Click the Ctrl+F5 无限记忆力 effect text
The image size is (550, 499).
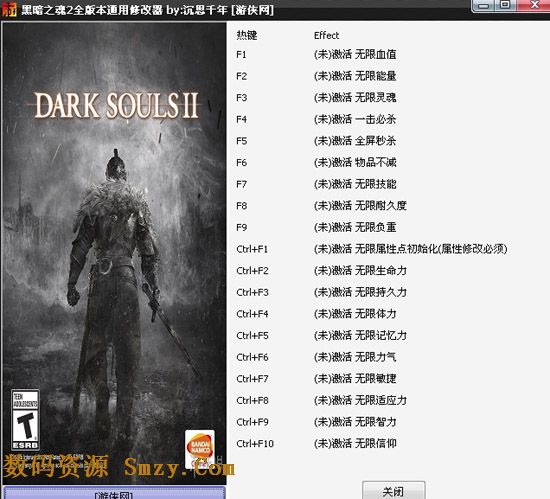pyautogui.click(x=360, y=335)
